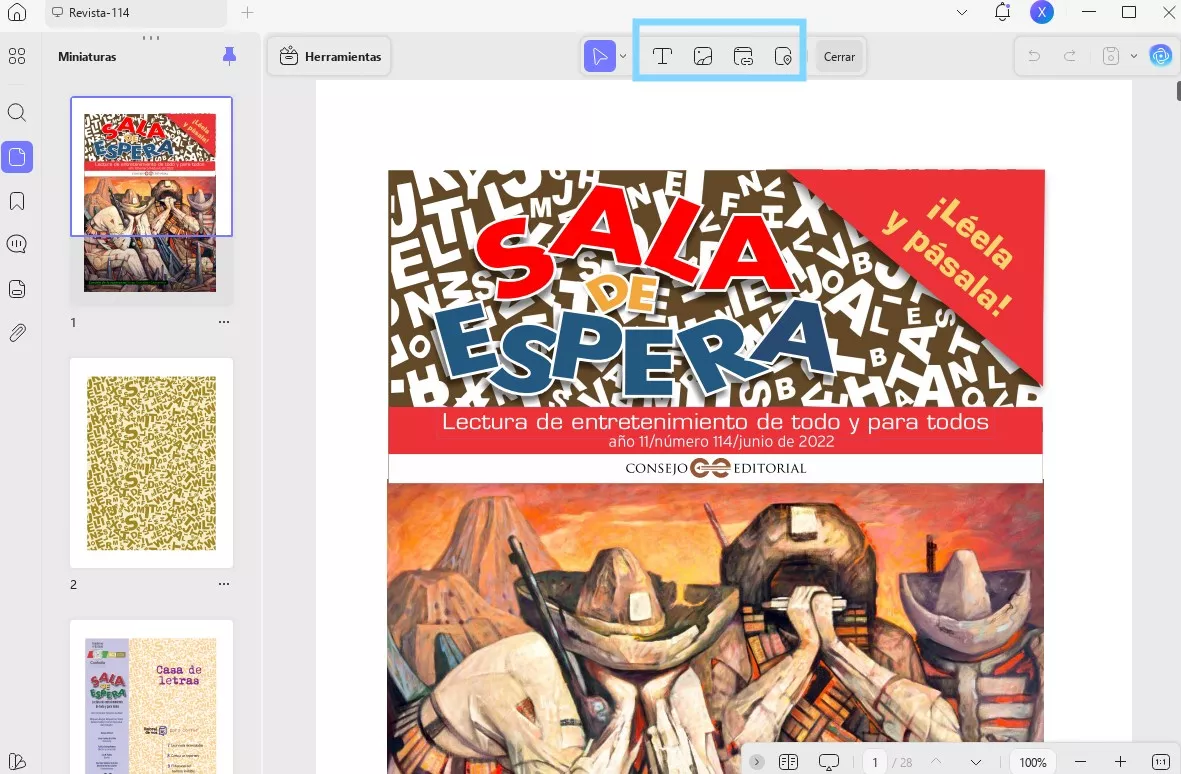Start slideshow presentation mode
The width and height of the screenshot is (1181, 774).
point(829,762)
